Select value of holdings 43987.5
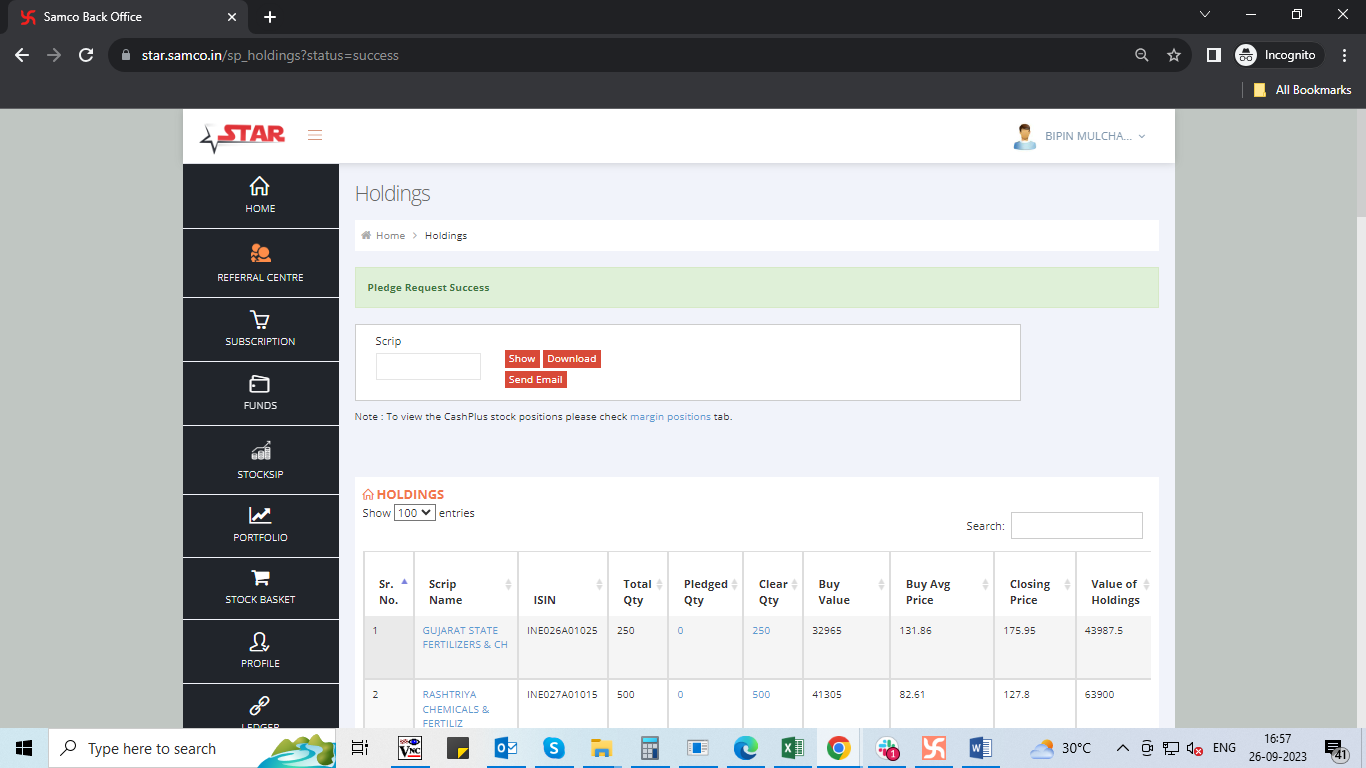This screenshot has height=768, width=1366. click(x=1104, y=631)
